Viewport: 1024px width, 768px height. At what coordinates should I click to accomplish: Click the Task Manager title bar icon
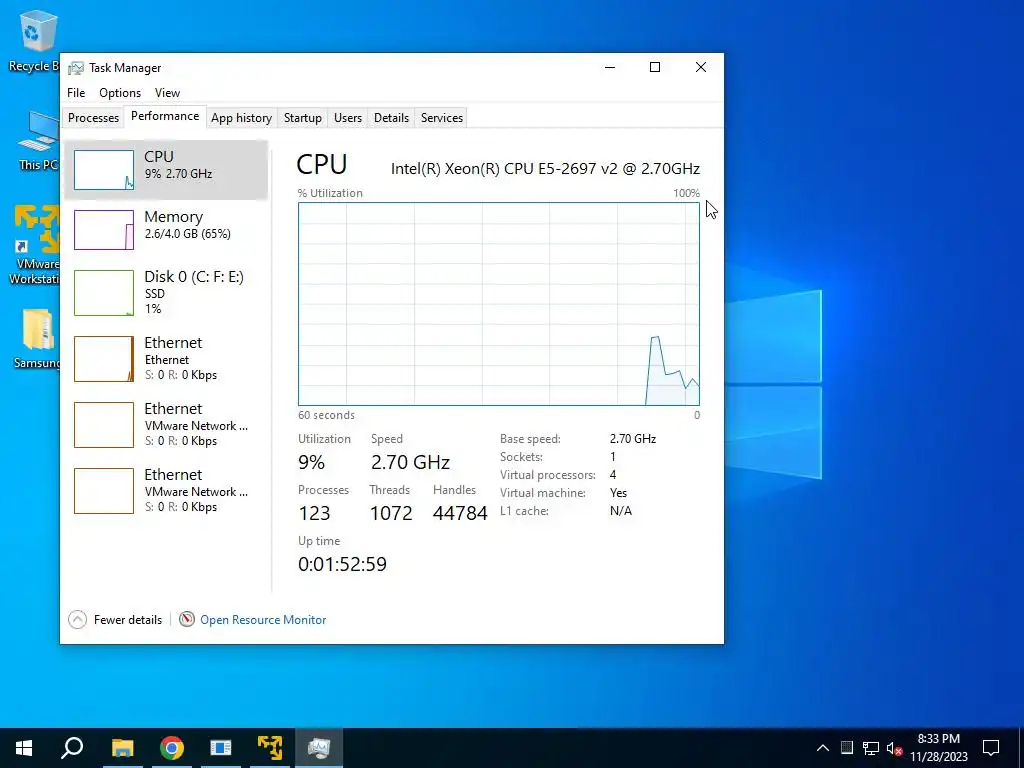pos(76,68)
